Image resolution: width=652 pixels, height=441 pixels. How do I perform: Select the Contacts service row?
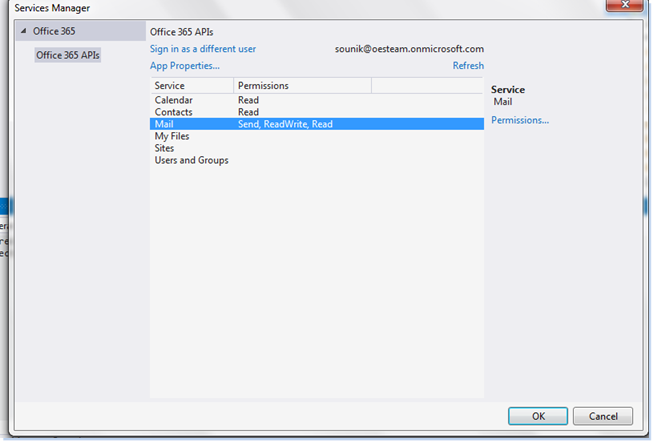point(317,112)
